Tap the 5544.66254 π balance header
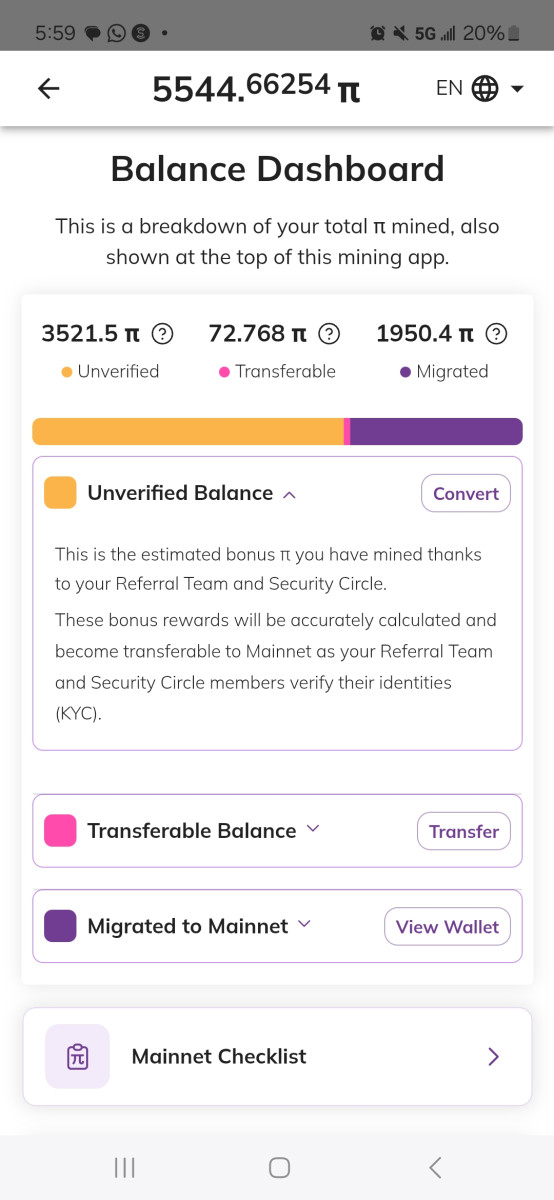554x1200 pixels. [x=256, y=89]
